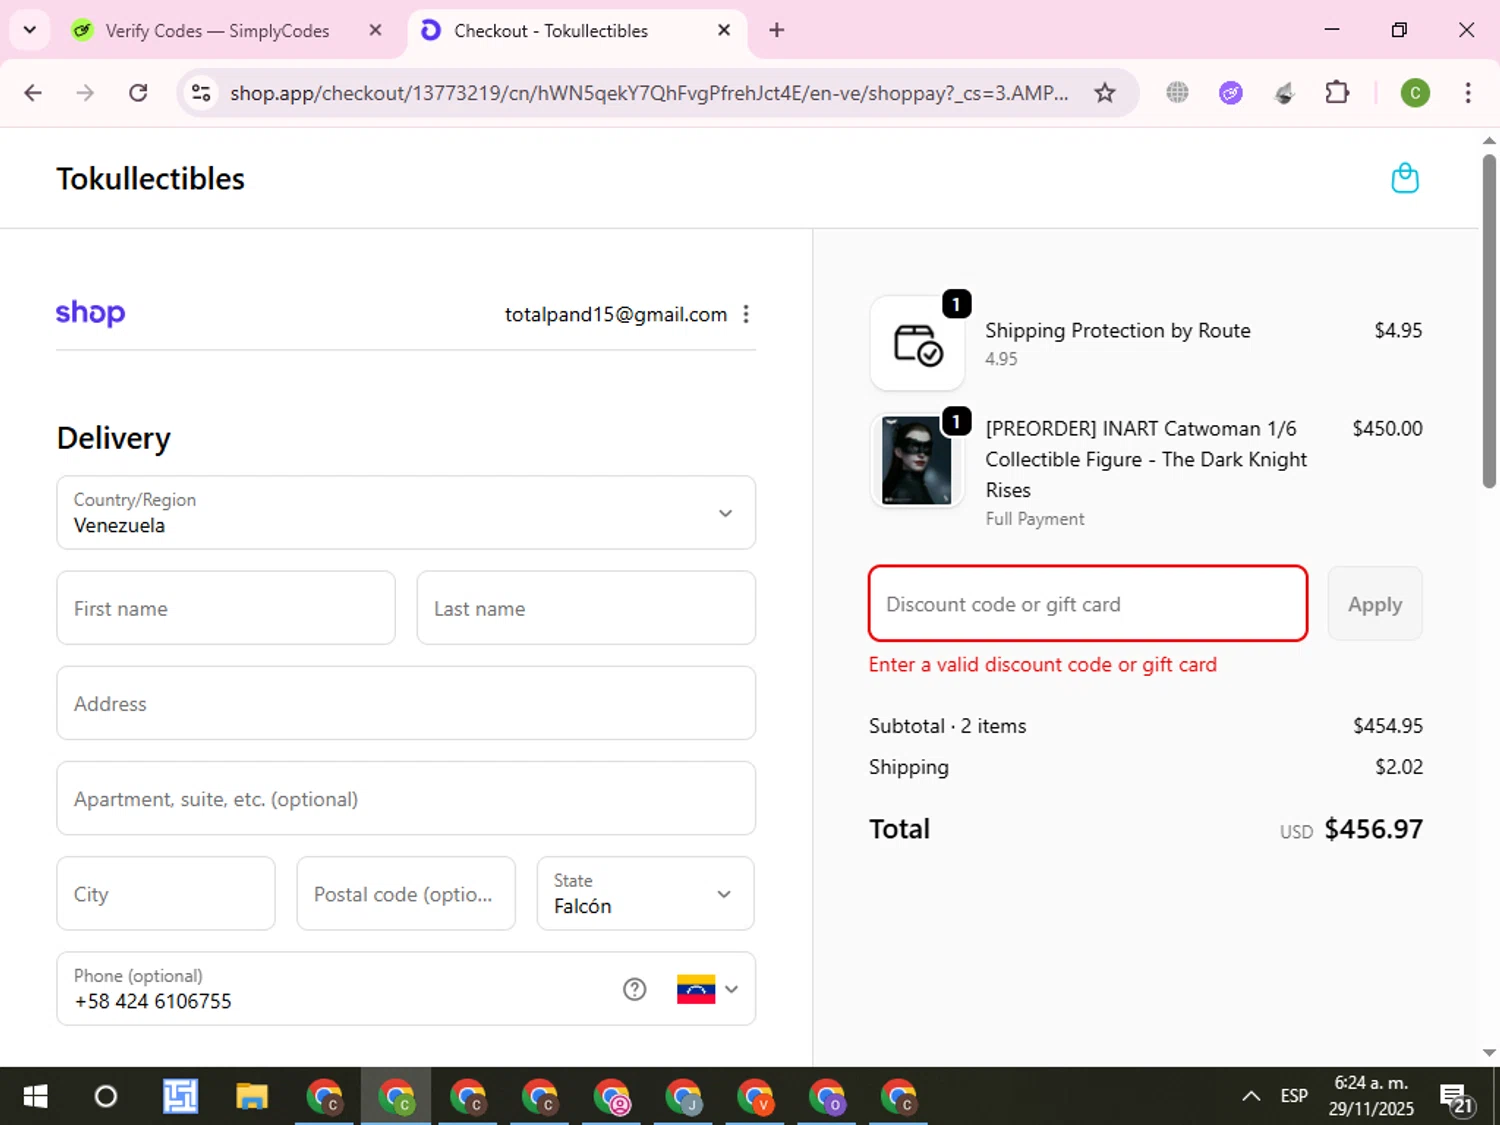Click the scrollbar down arrow

[1489, 1053]
